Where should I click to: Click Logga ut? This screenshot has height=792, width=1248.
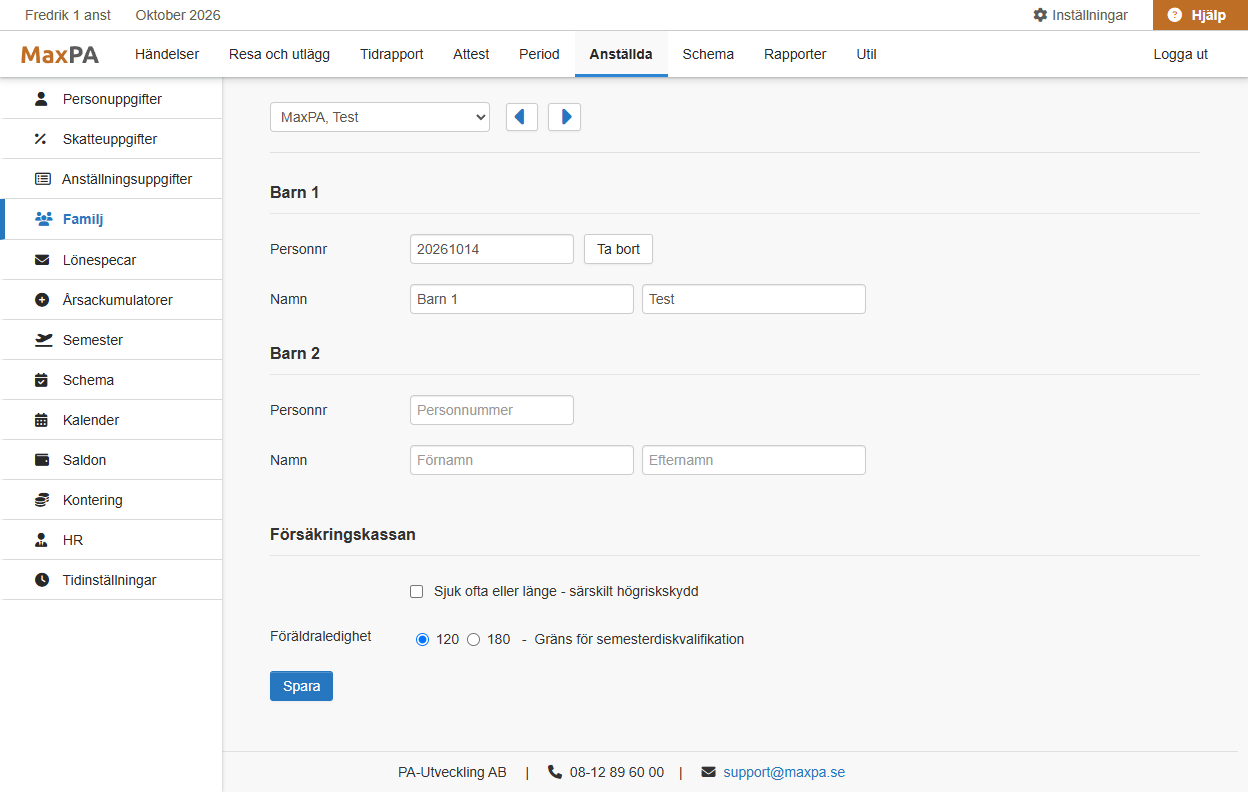pyautogui.click(x=1181, y=54)
